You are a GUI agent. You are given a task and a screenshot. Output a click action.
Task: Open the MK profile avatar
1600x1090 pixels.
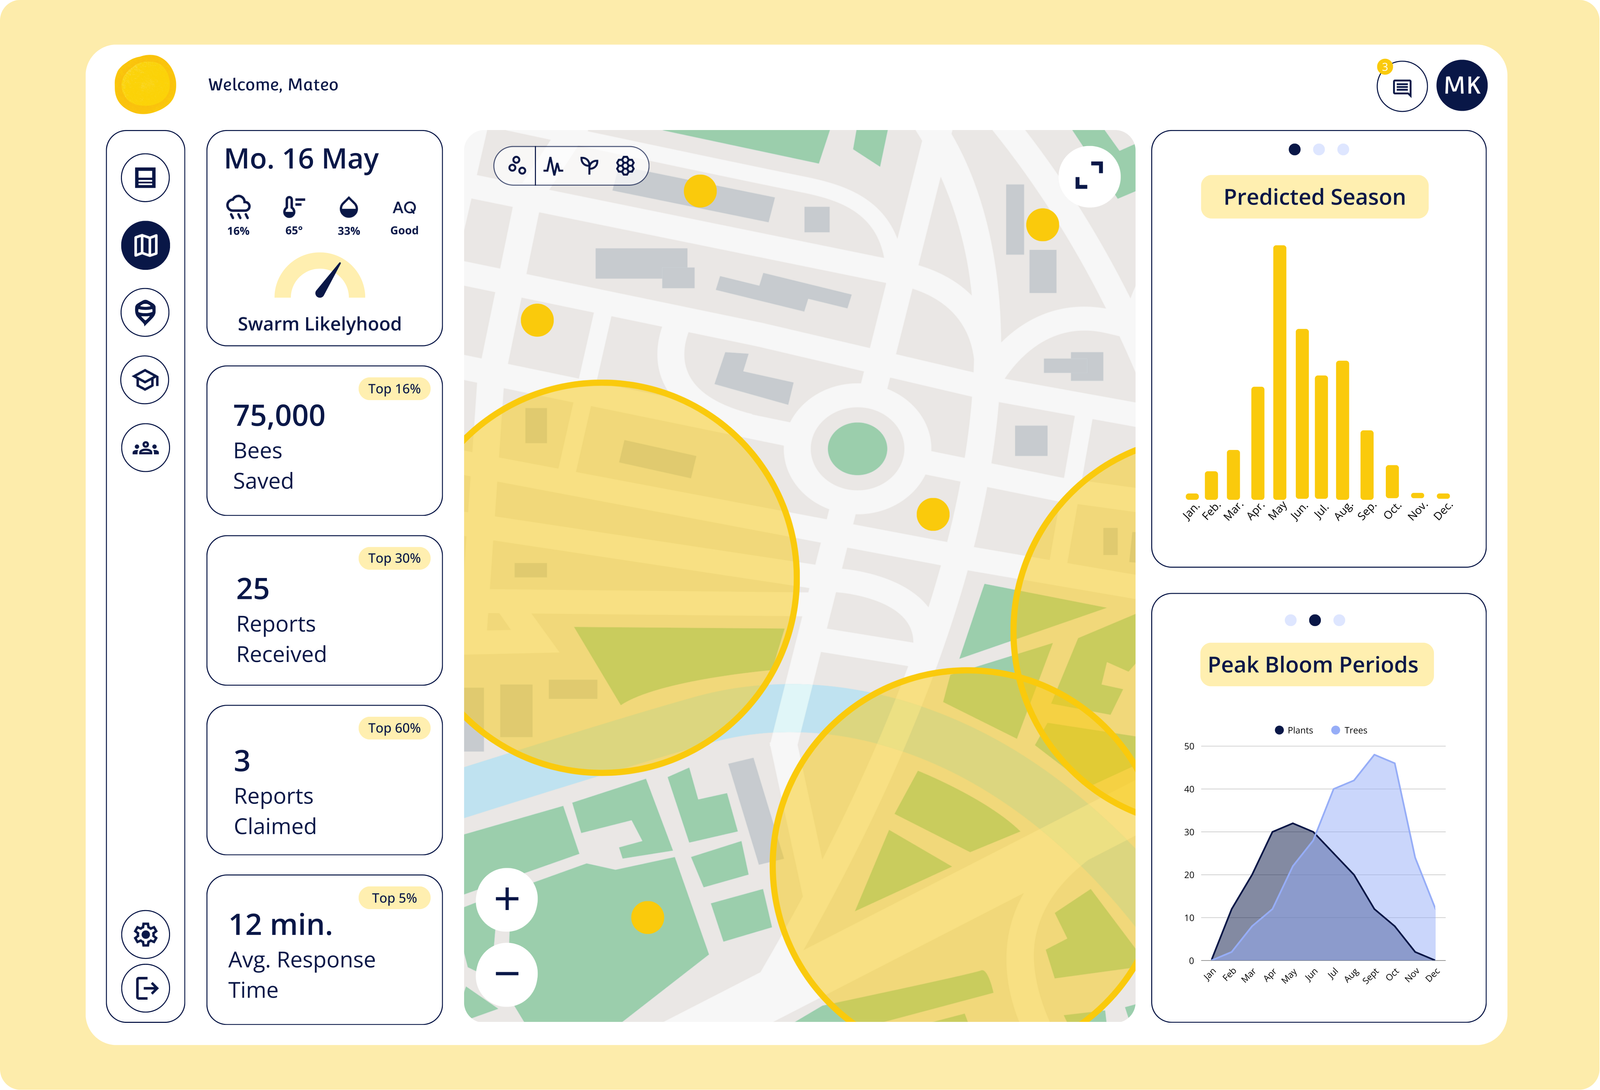[x=1462, y=85]
